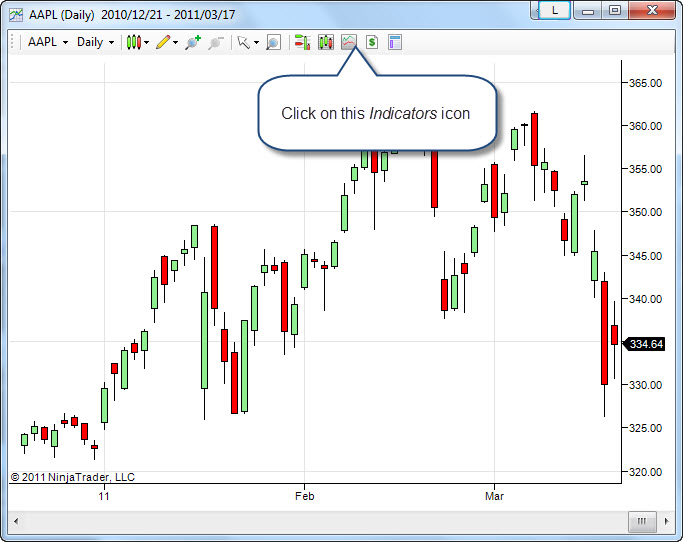683x542 pixels.
Task: Click the scrollbar right arrow
Action: tap(666, 521)
